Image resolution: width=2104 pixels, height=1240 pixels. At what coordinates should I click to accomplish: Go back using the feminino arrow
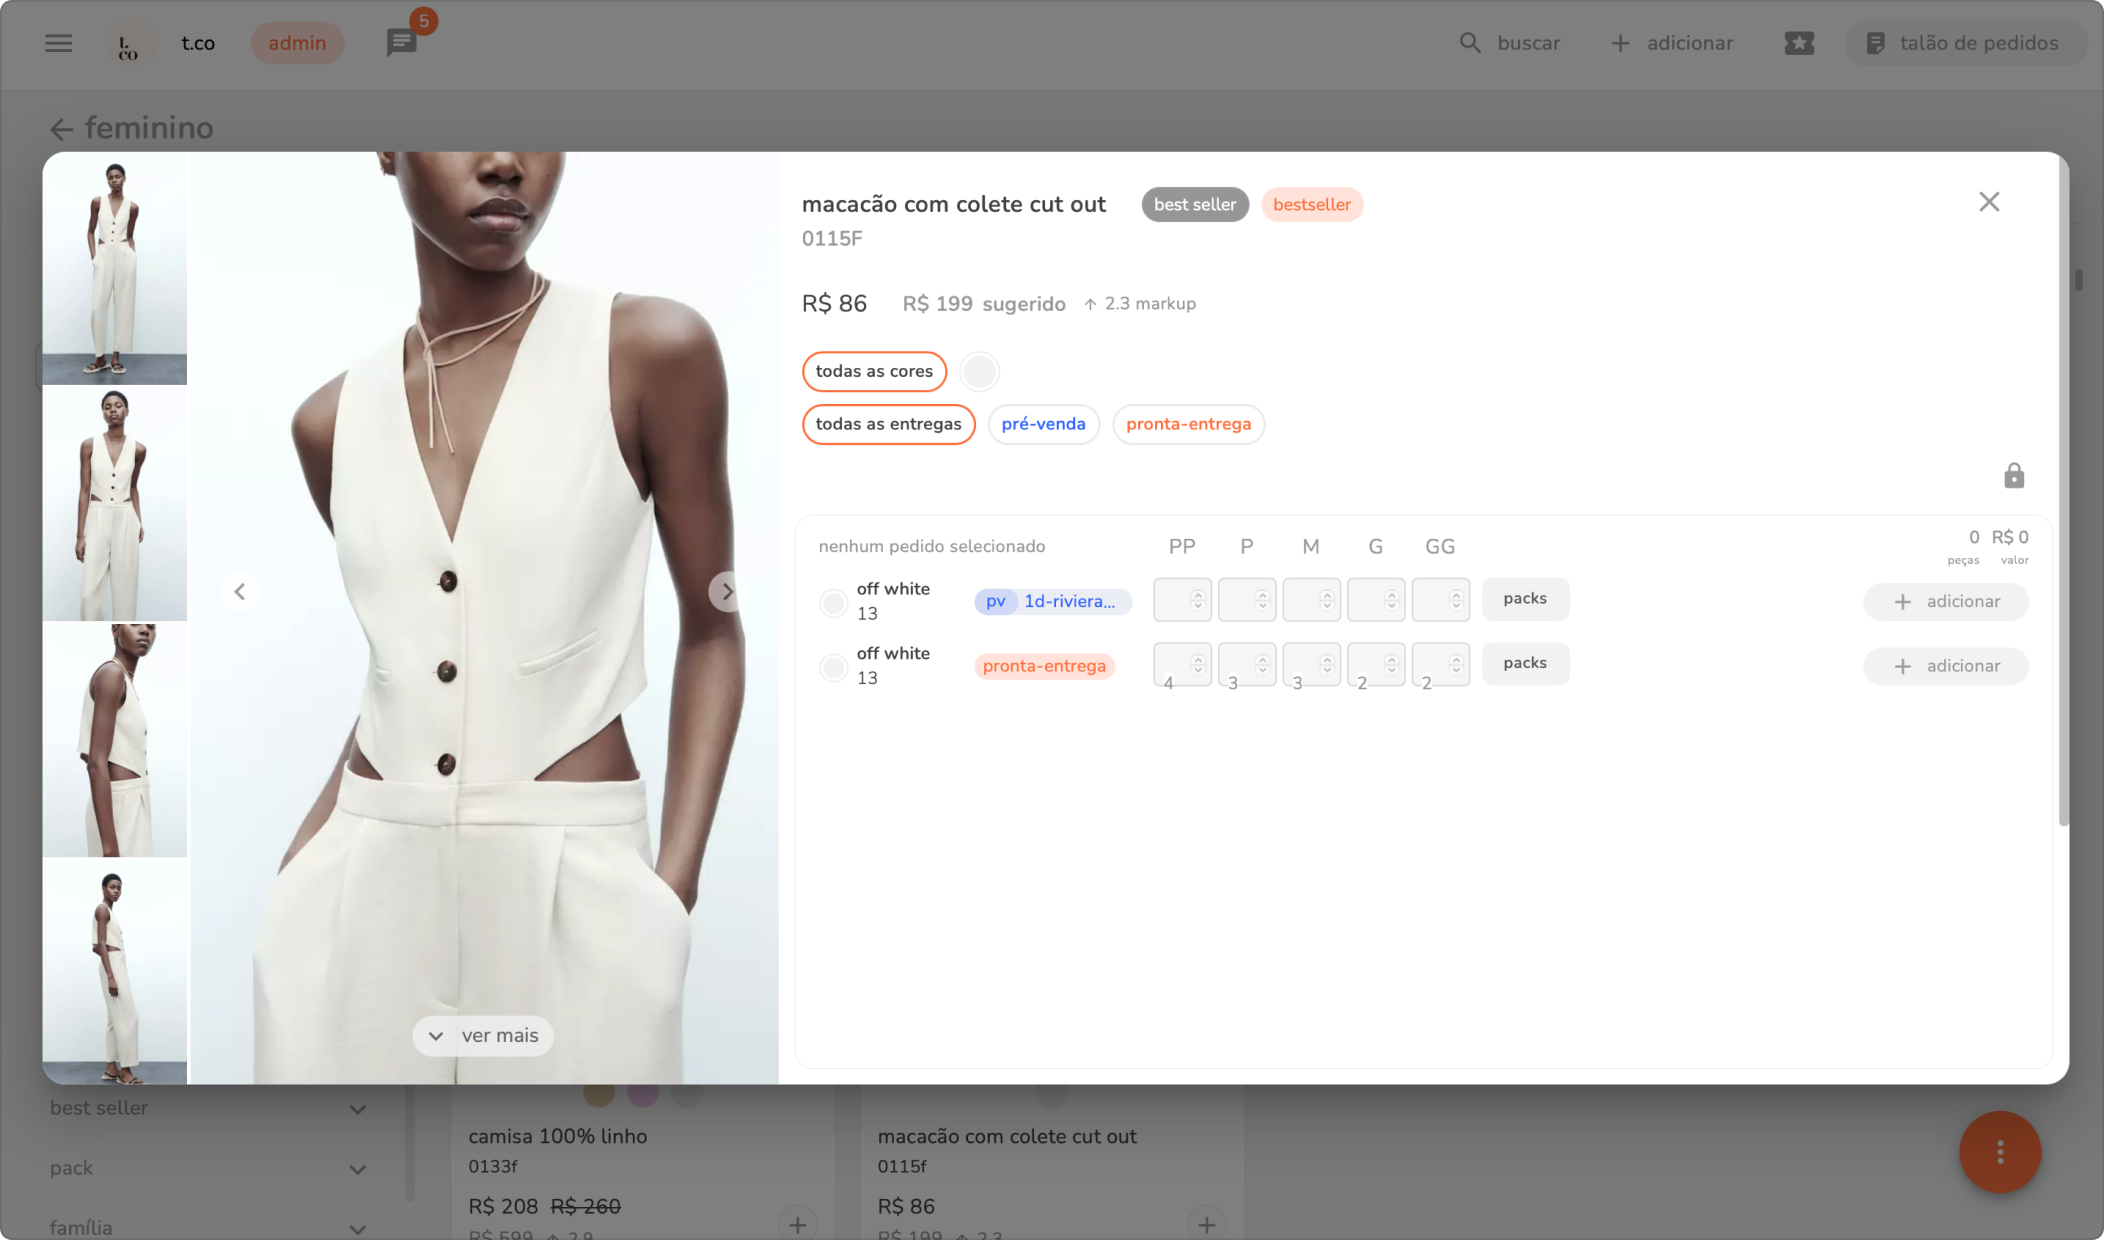(x=62, y=129)
